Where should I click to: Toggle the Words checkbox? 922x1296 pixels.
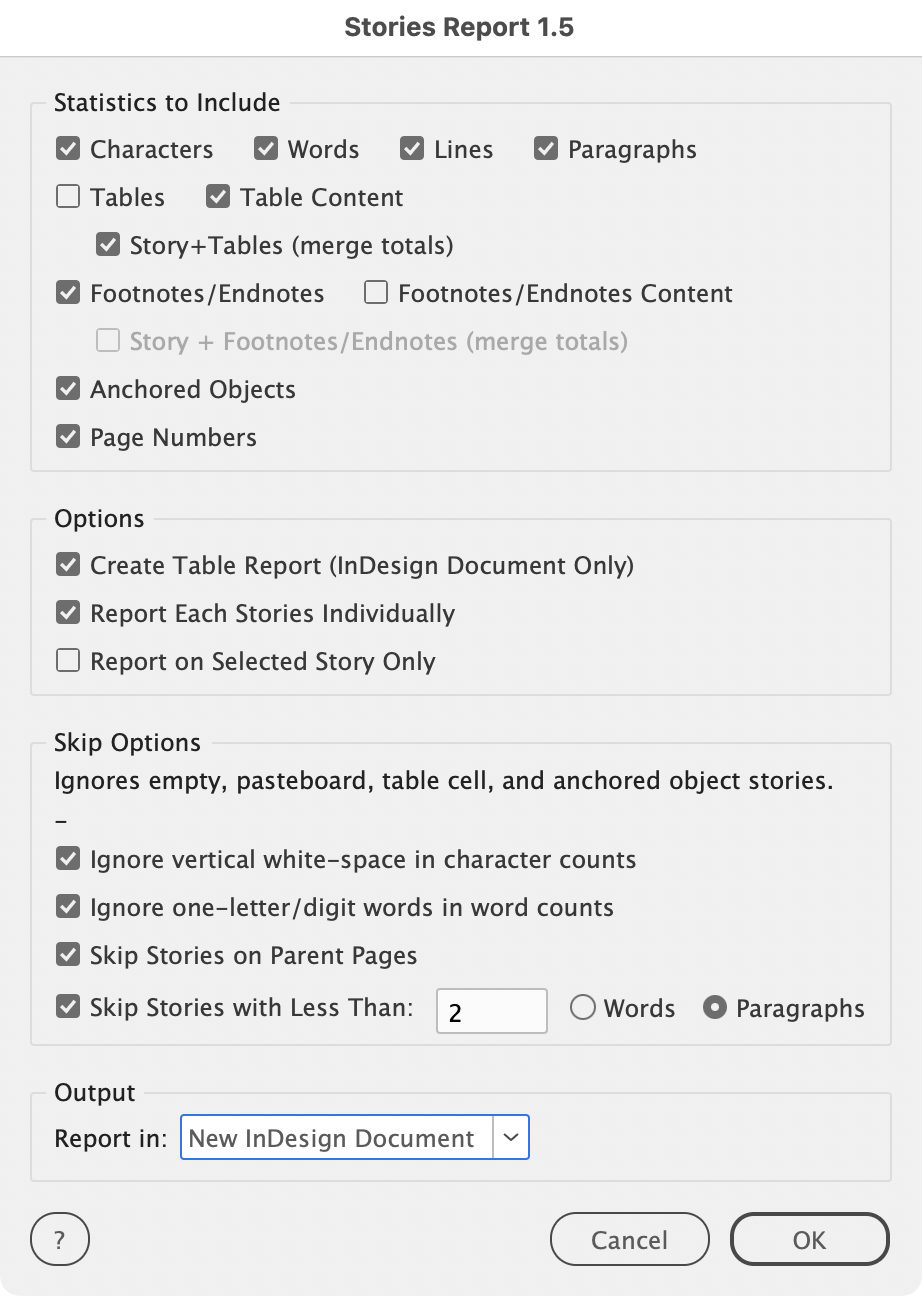point(266,149)
